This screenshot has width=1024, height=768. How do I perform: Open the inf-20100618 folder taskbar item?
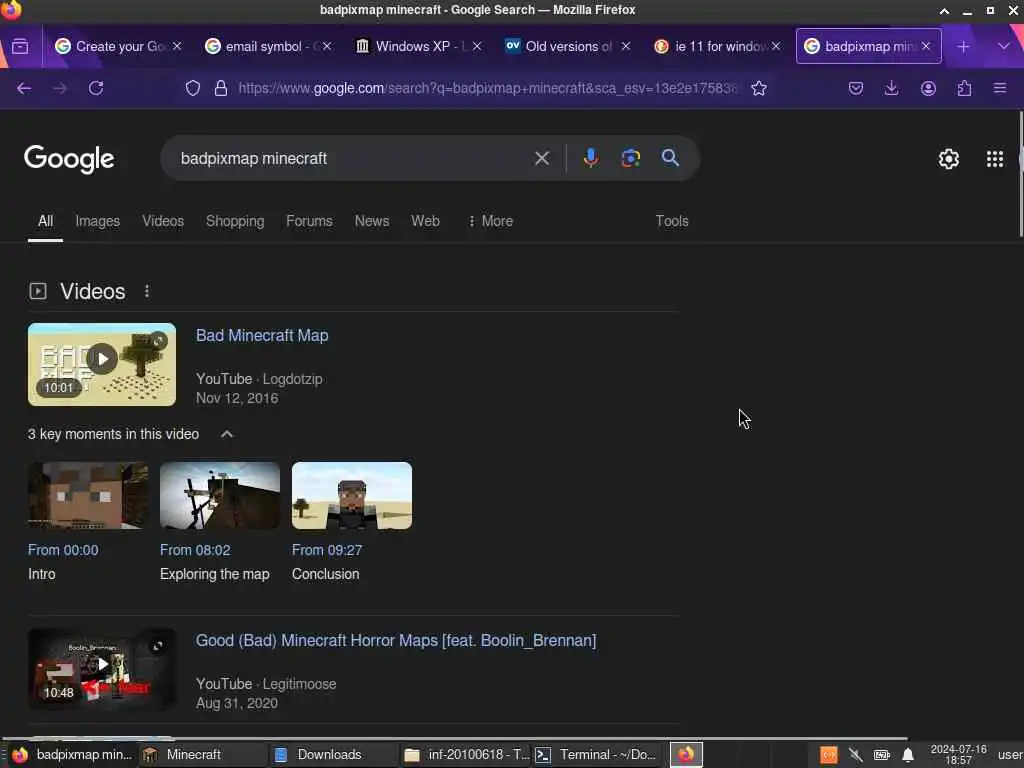[466, 755]
